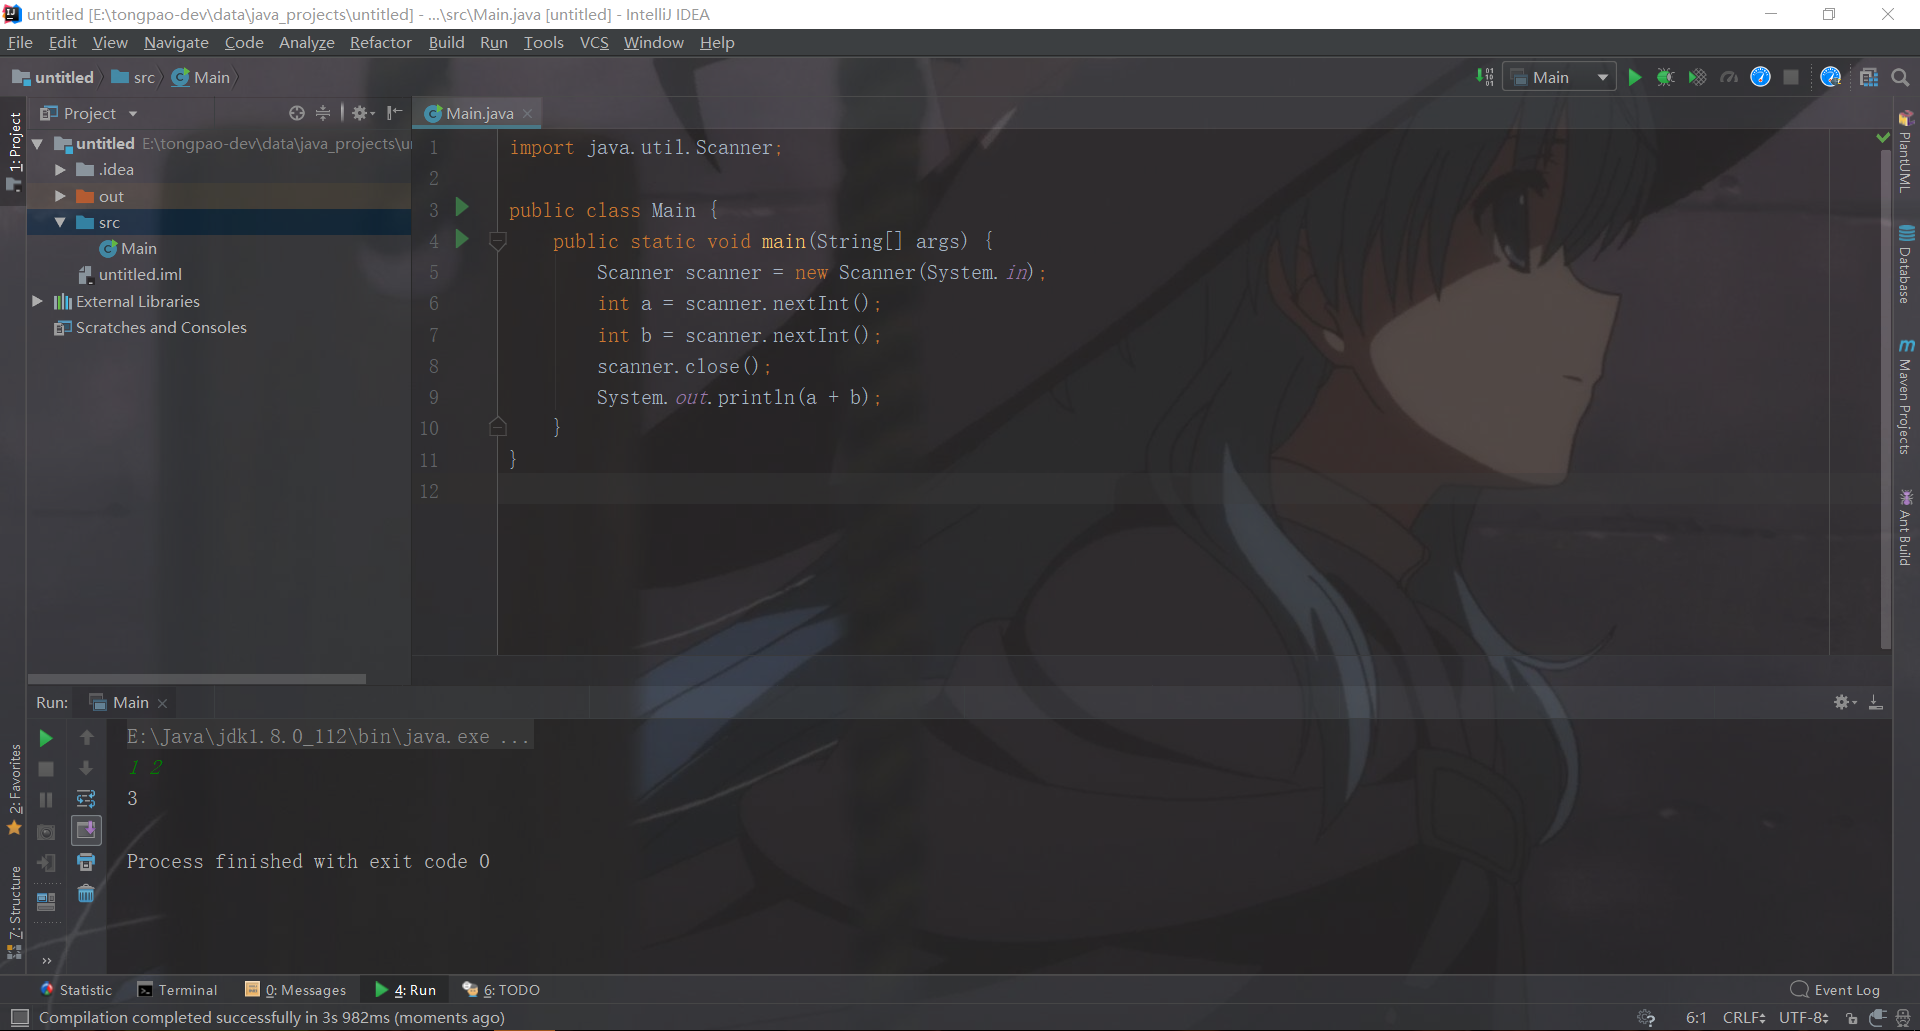Close the Main.java editor tab
Image resolution: width=1920 pixels, height=1031 pixels.
pos(528,114)
